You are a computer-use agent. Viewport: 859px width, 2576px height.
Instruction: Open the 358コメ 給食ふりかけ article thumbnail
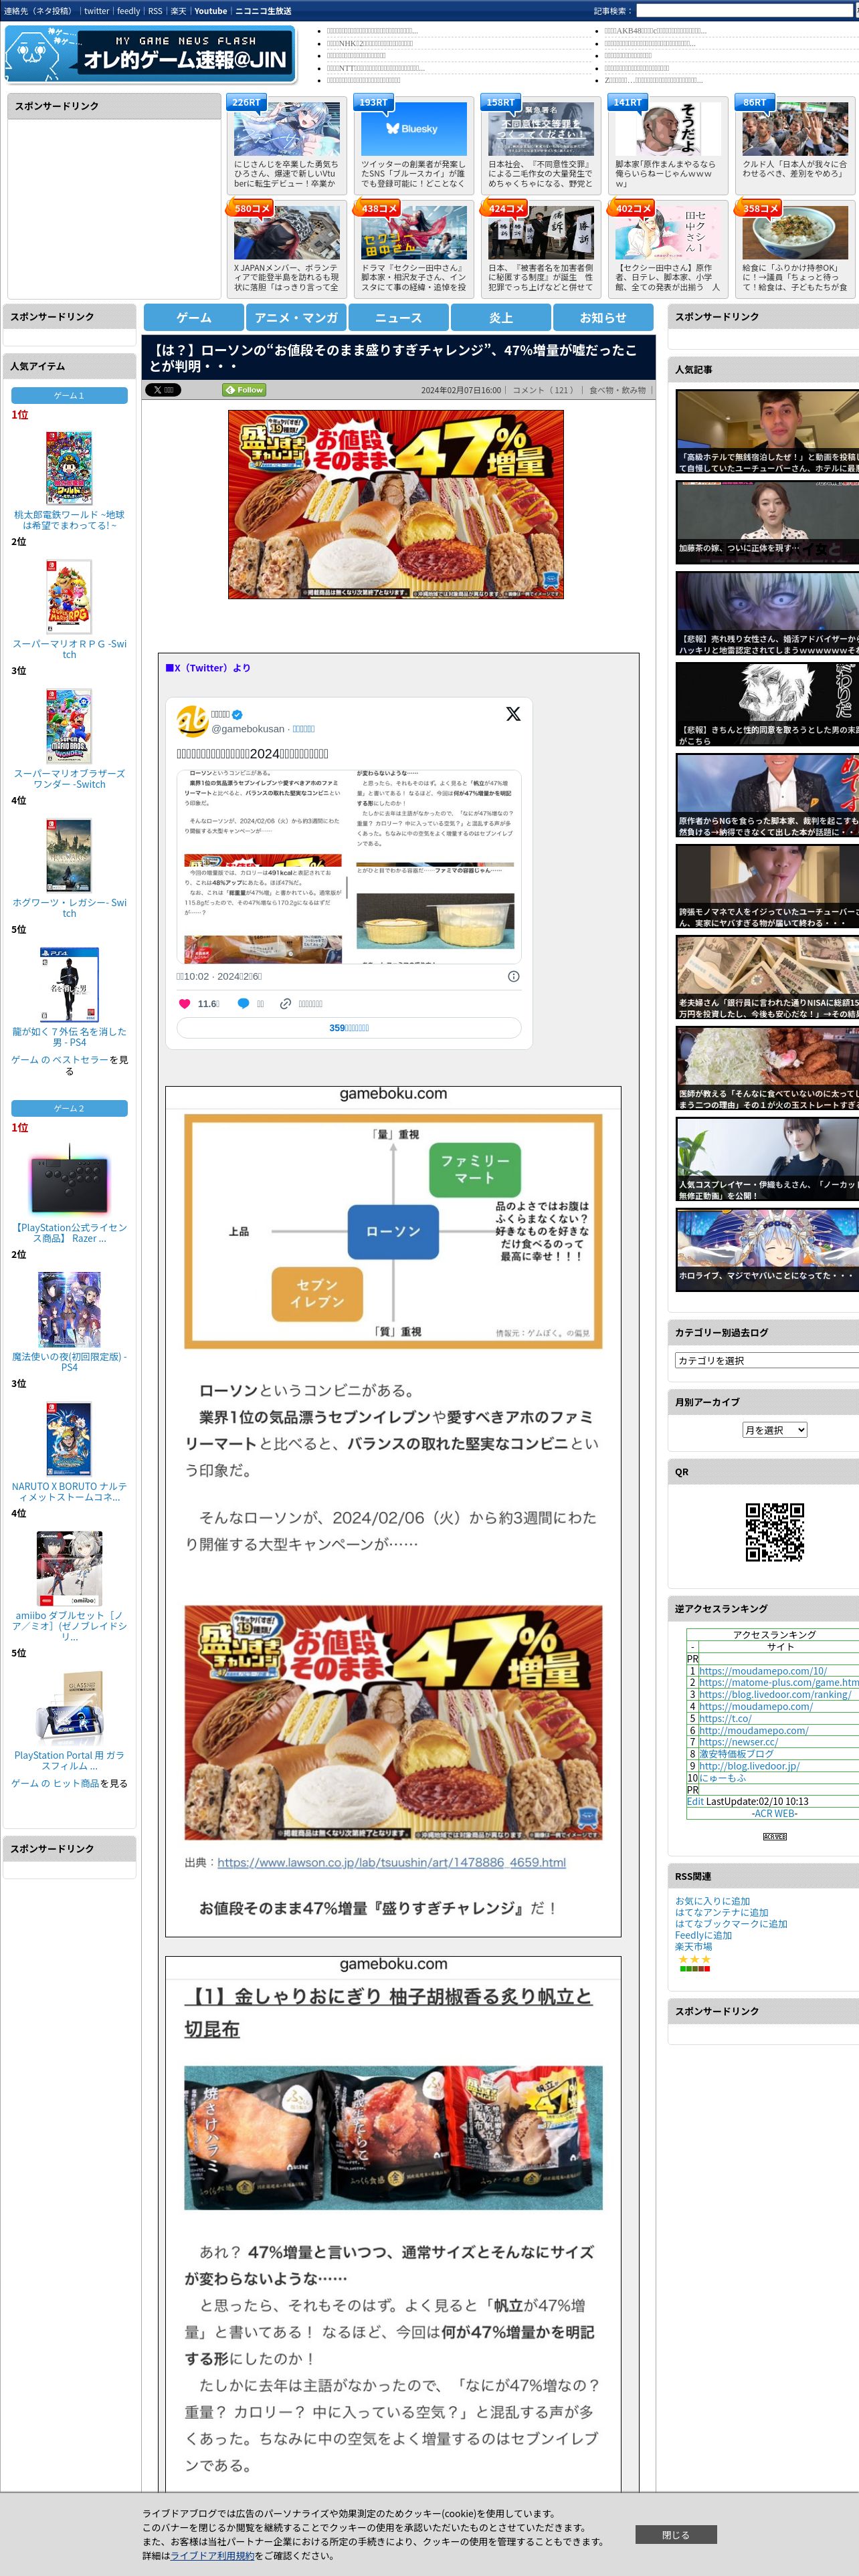pos(795,234)
